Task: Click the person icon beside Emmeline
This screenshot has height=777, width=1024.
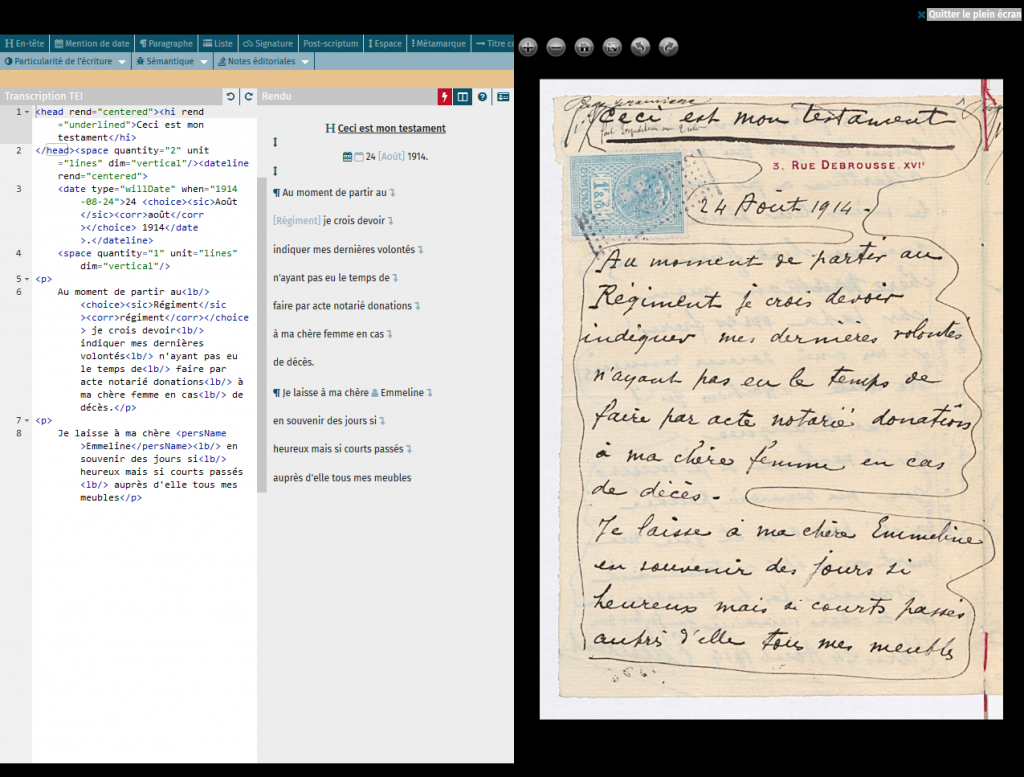Action: tap(375, 393)
